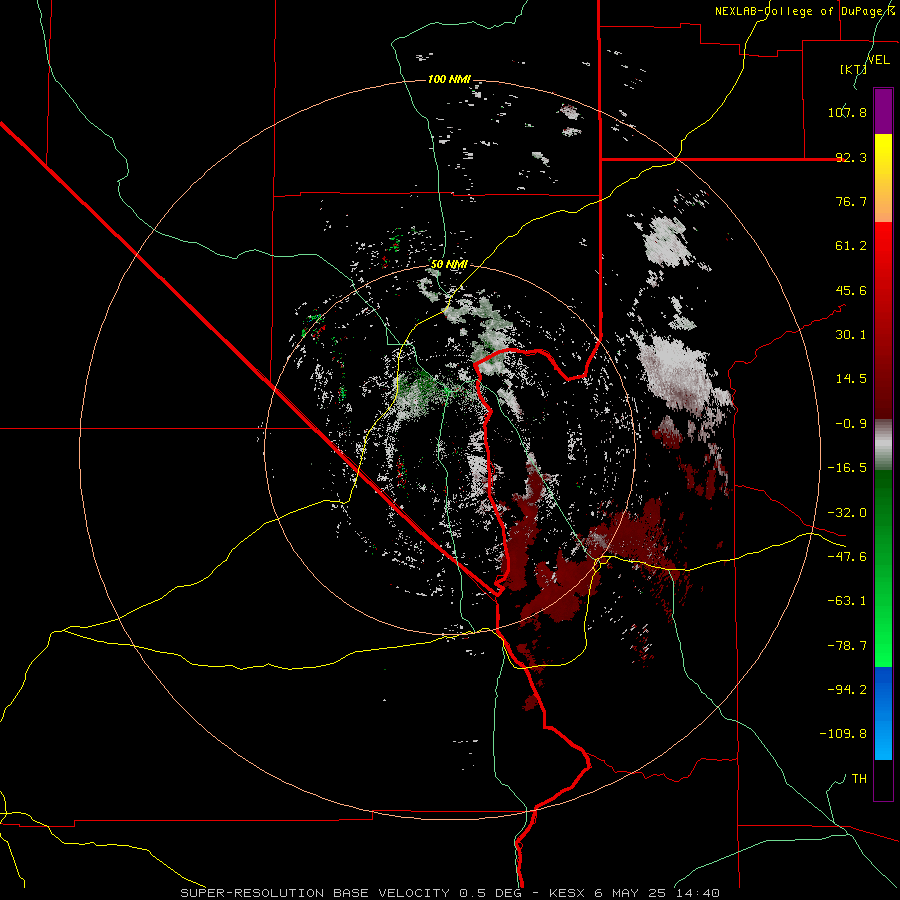Screen dimensions: 900x900
Task: Click the purple top segment of the color bar
Action: coord(883,111)
